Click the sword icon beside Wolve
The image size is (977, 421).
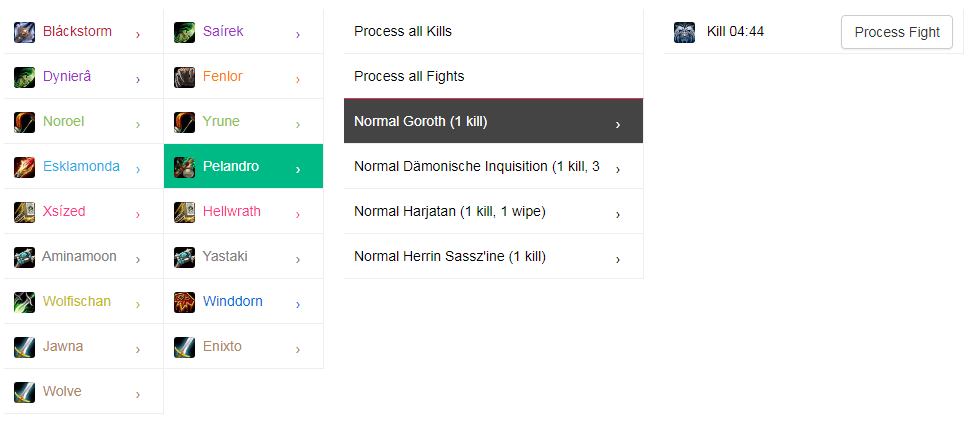(x=24, y=392)
